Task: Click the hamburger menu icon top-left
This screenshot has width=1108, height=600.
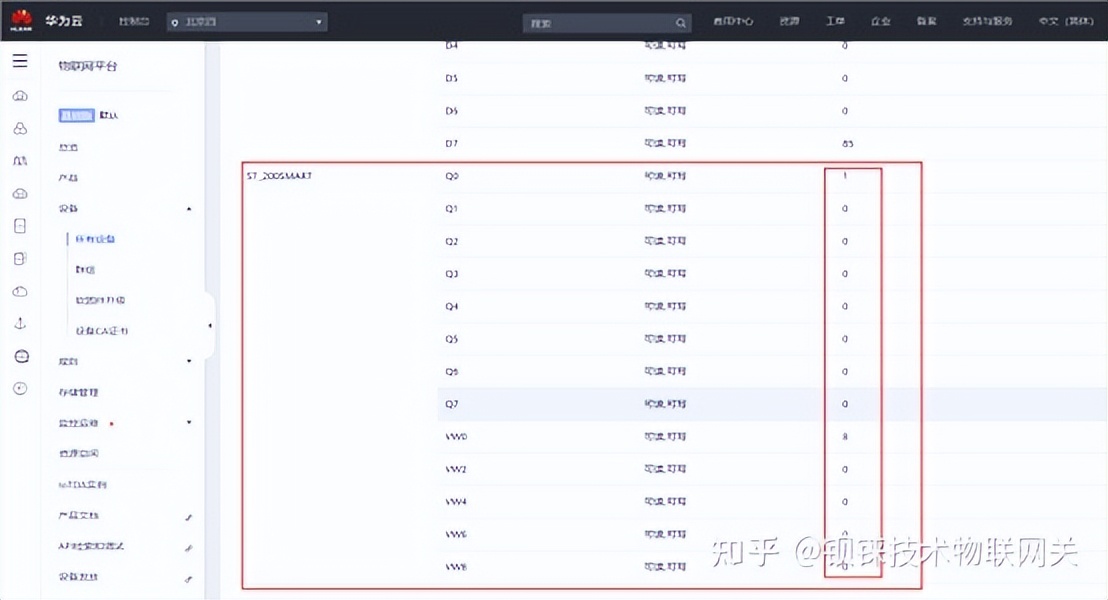Action: pyautogui.click(x=19, y=59)
